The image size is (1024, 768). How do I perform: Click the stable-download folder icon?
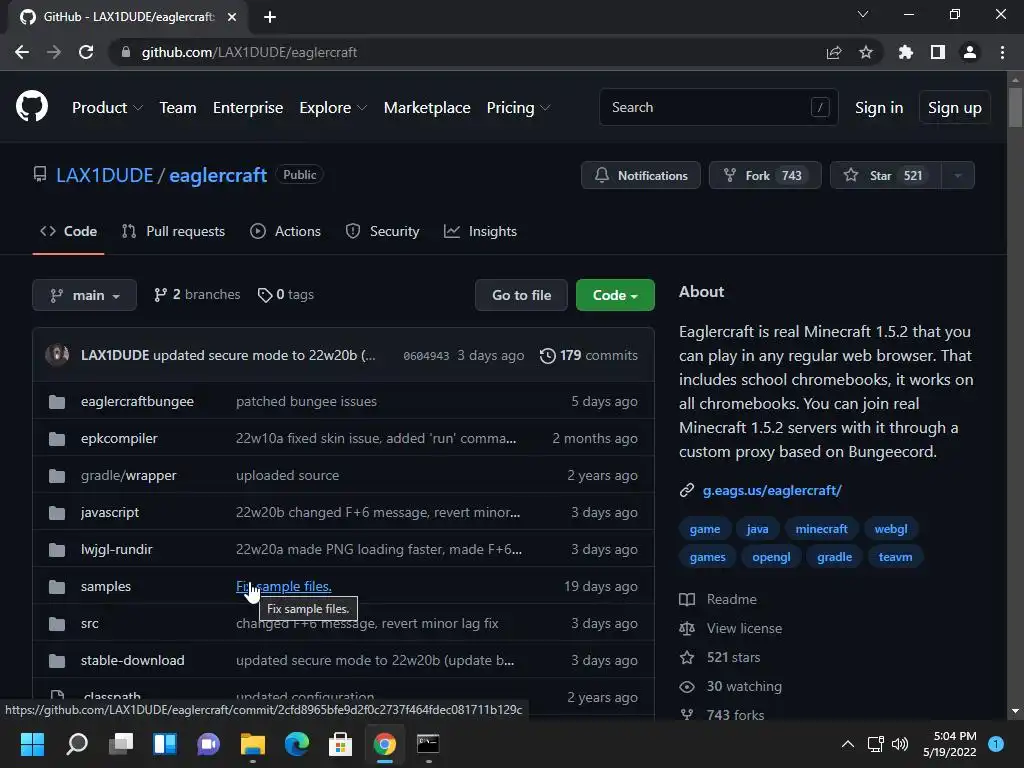pyautogui.click(x=57, y=661)
